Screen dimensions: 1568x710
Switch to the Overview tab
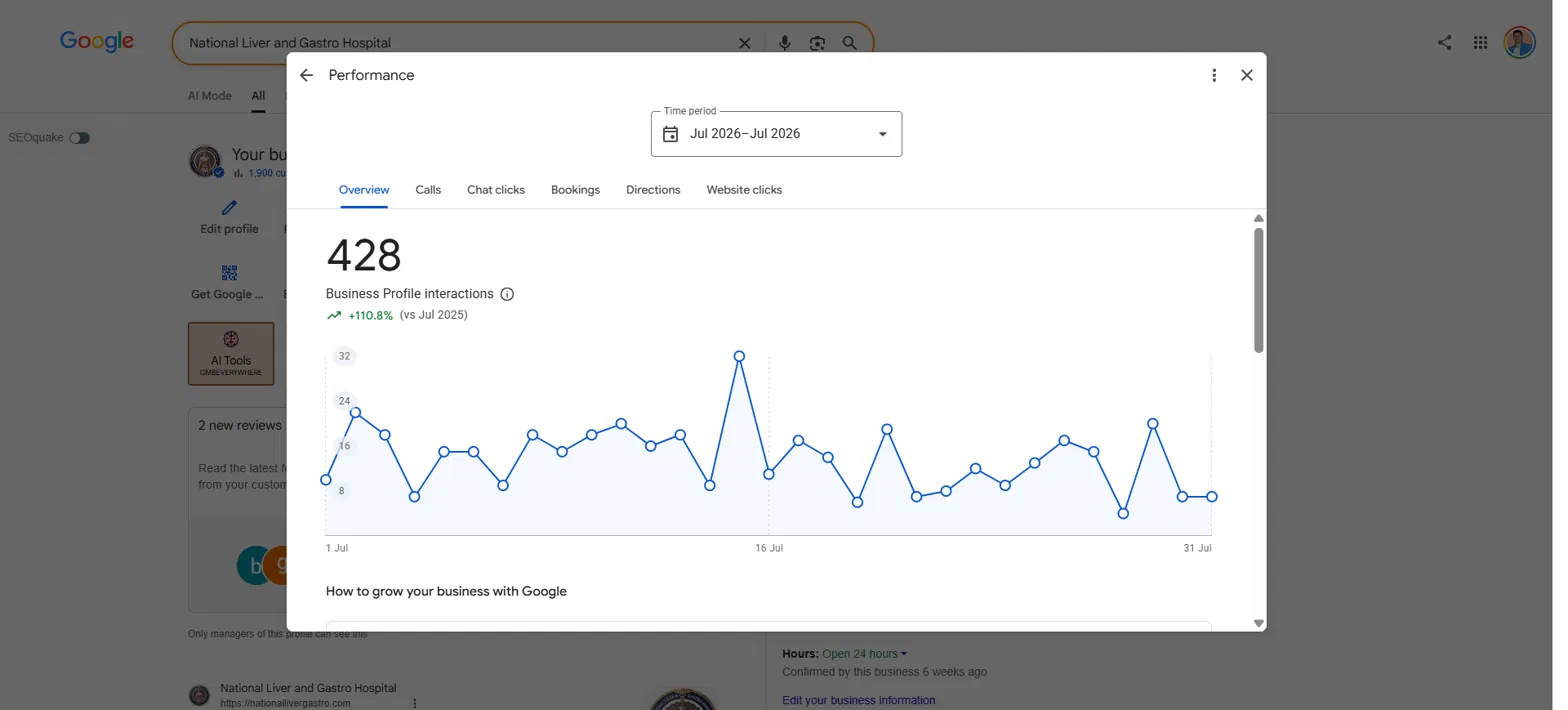click(364, 189)
